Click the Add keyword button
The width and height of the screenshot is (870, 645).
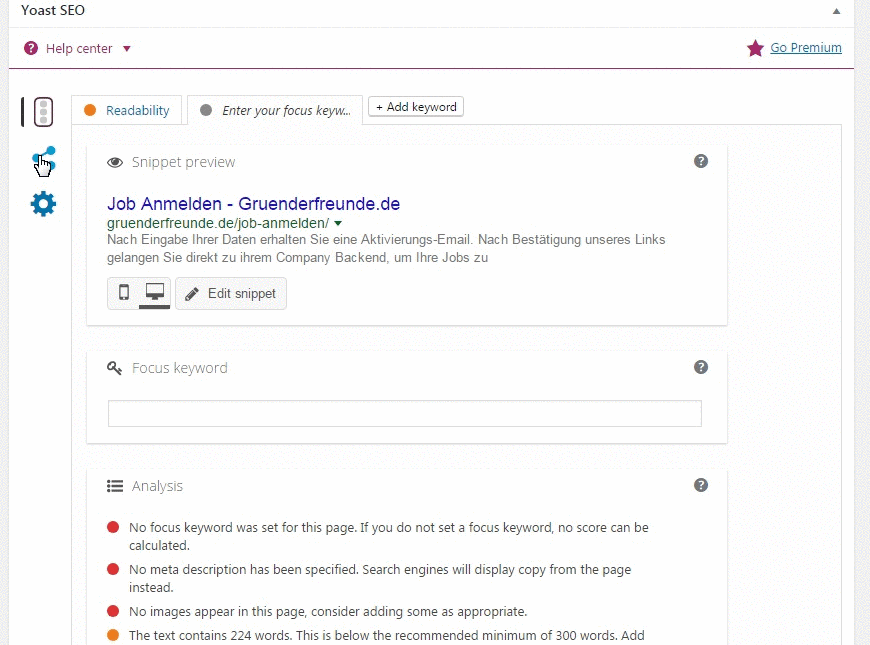[415, 107]
